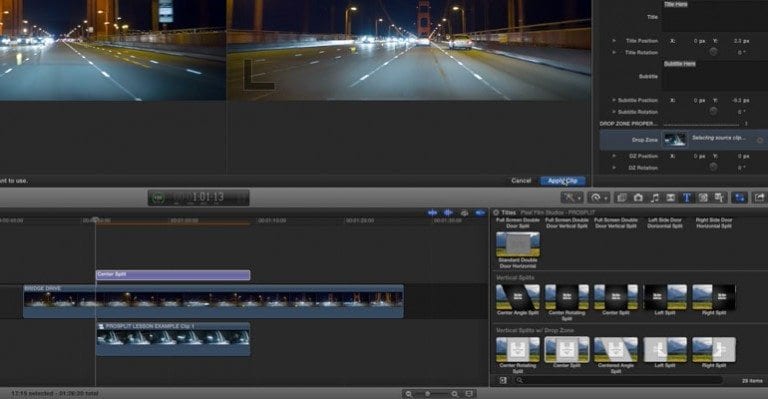Toggle audio skimming in timeline
The width and height of the screenshot is (768, 399).
448,212
